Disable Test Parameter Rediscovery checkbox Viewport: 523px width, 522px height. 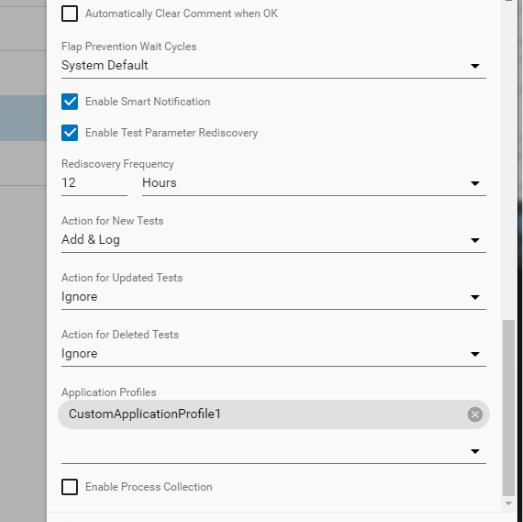tap(69, 133)
